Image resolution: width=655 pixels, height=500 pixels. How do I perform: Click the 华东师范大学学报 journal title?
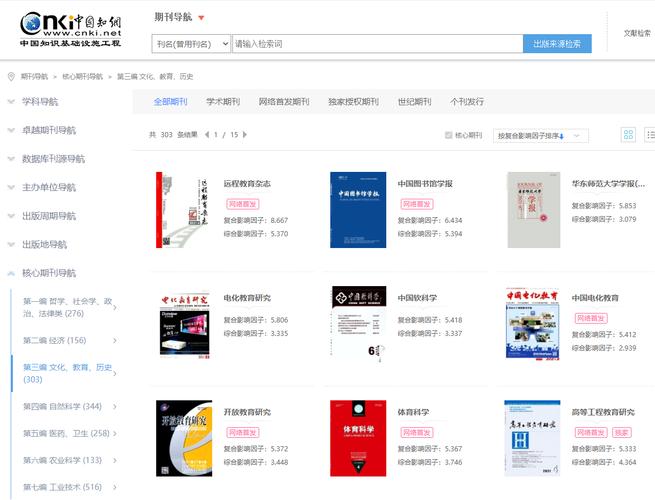(608, 183)
